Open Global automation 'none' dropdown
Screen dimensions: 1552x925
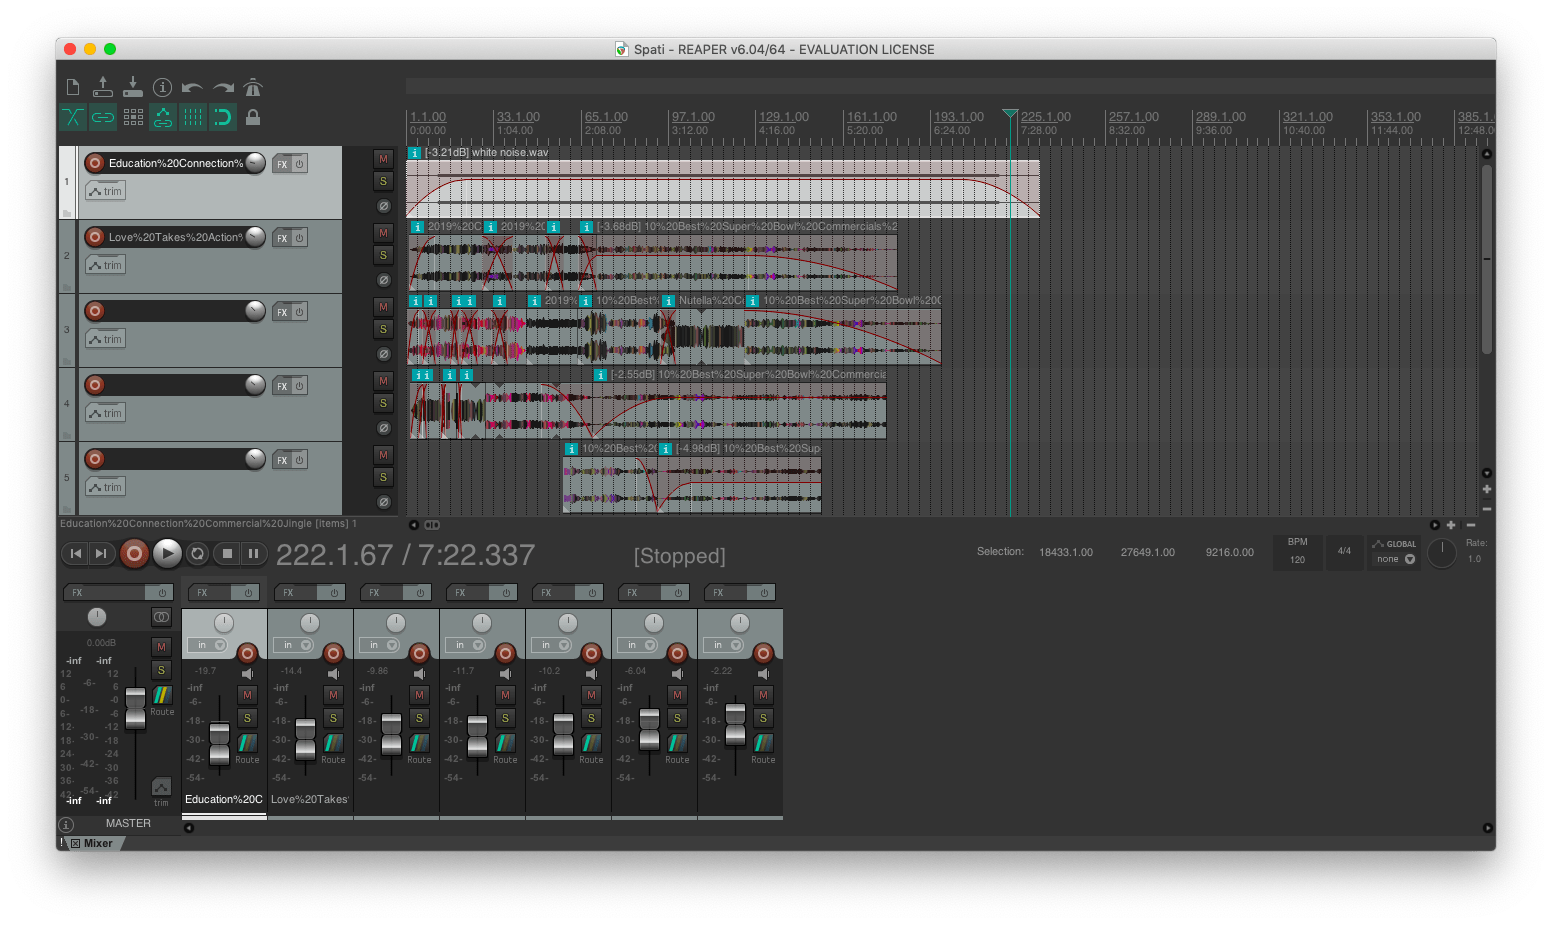tap(1395, 559)
